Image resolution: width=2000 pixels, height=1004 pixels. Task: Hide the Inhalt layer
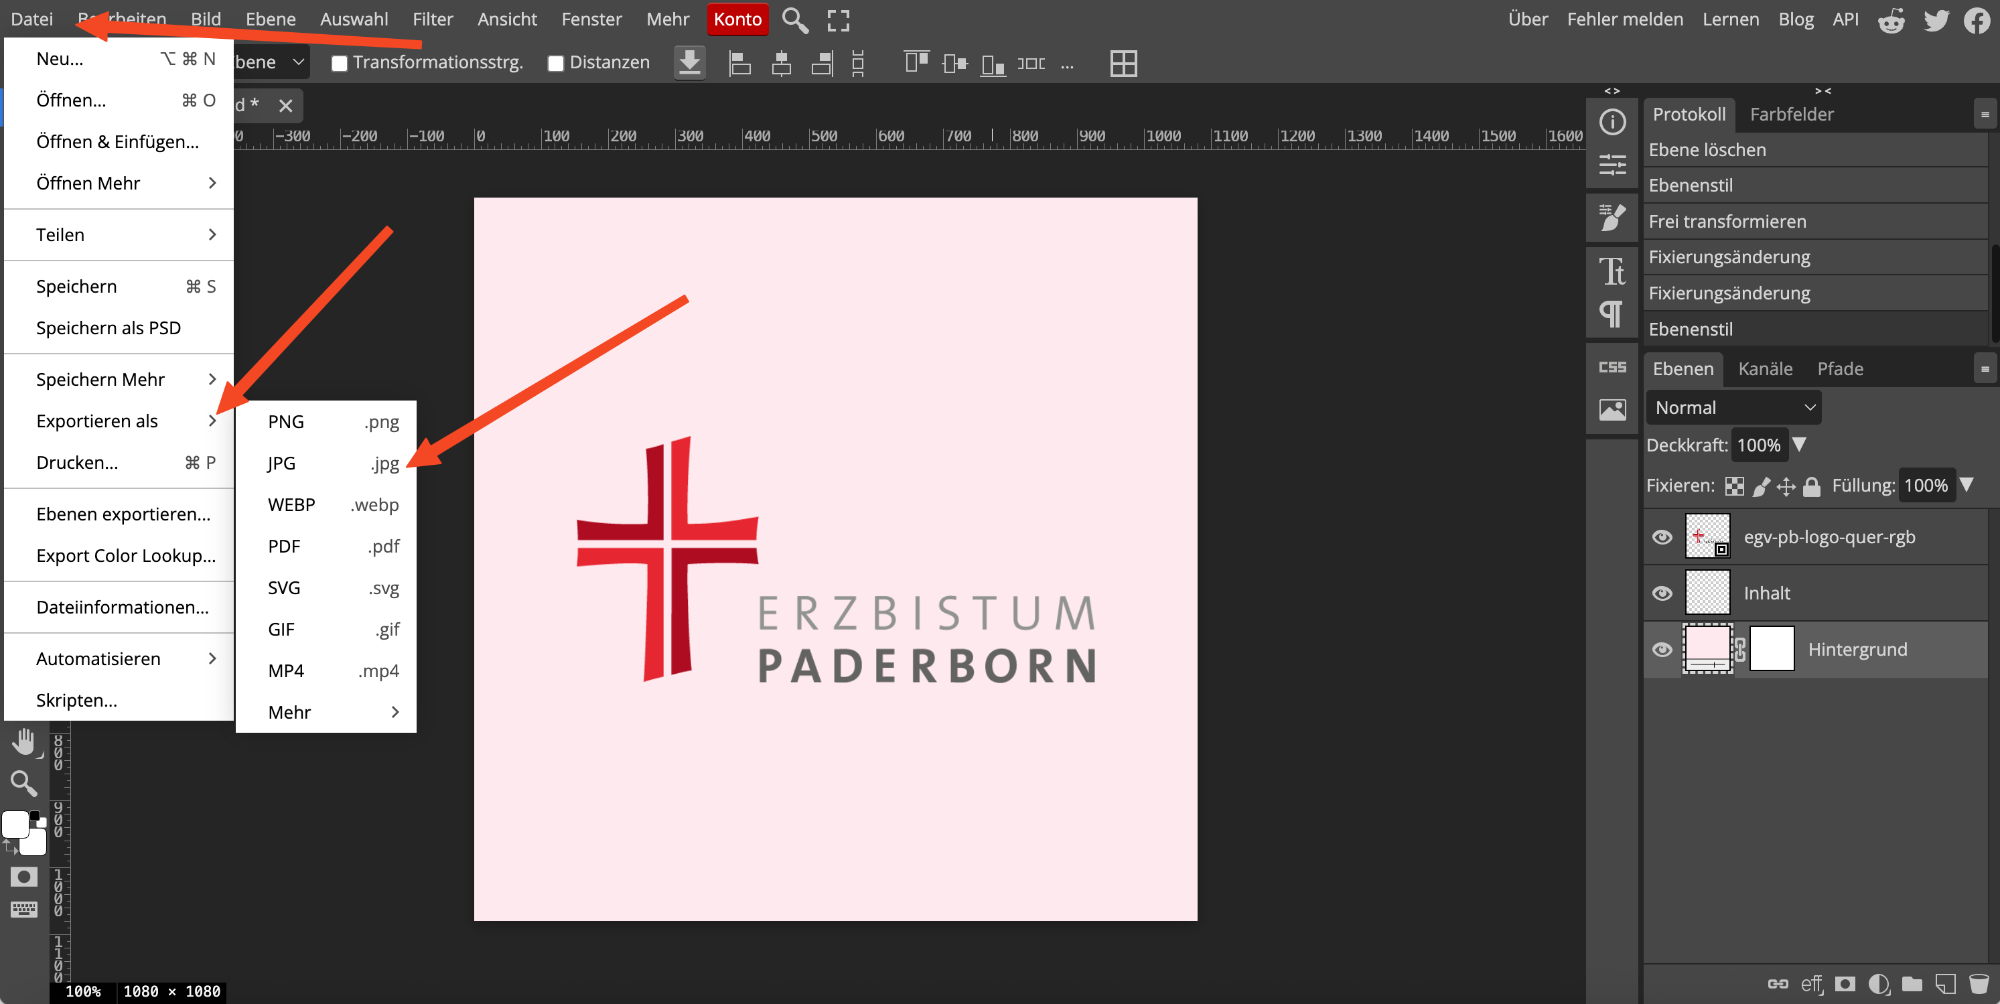point(1662,593)
